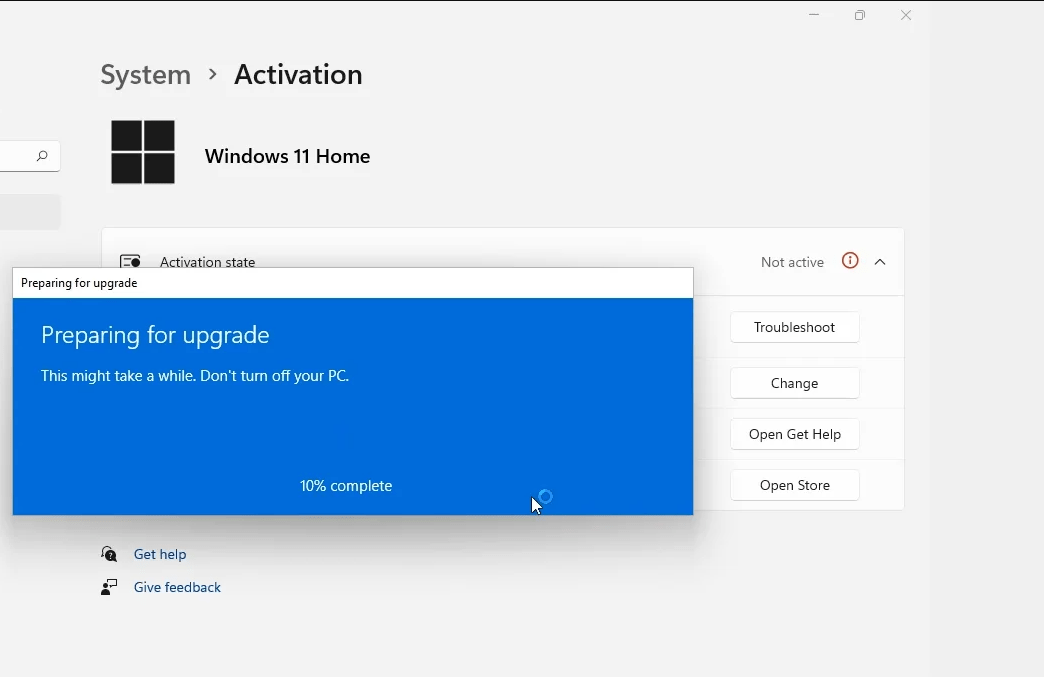Click the Not active status text

(x=792, y=262)
